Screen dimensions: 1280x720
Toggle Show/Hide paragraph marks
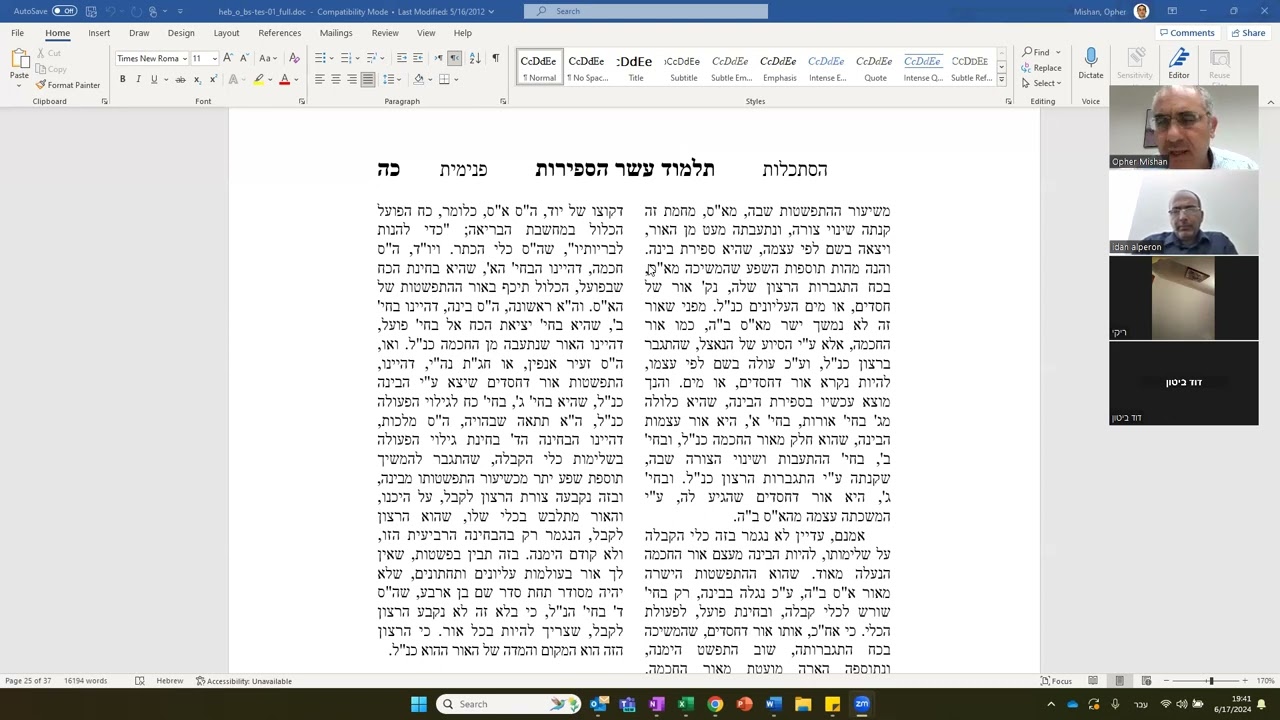pyautogui.click(x=495, y=58)
